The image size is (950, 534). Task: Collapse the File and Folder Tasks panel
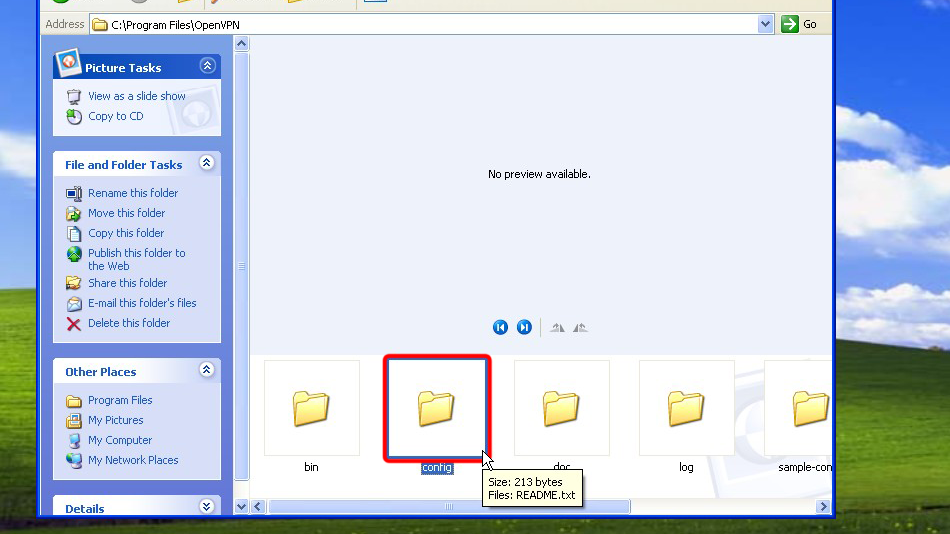point(207,164)
